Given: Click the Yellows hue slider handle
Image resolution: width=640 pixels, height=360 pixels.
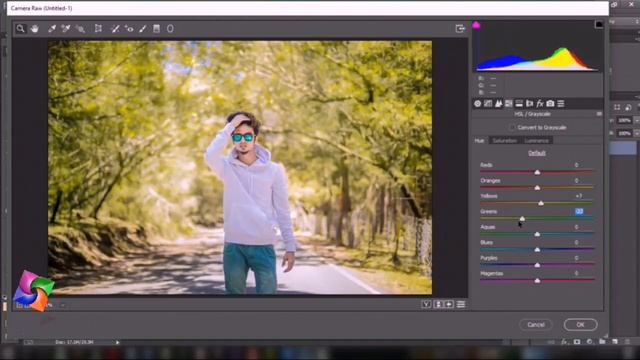Looking at the screenshot, I should coord(541,203).
